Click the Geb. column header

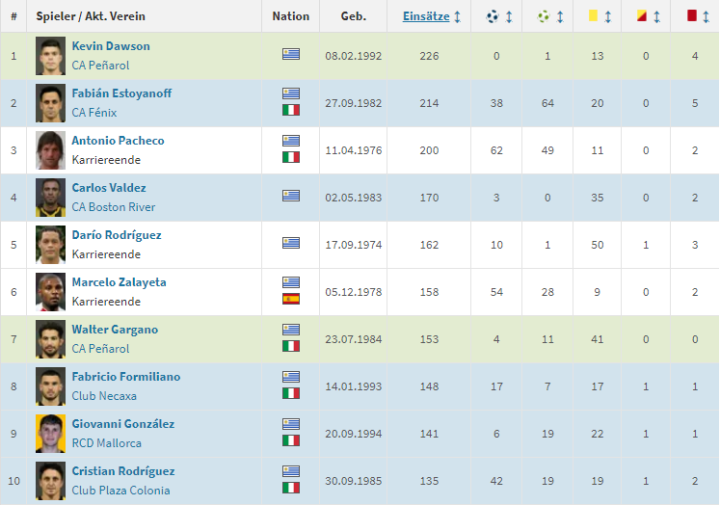tap(353, 16)
